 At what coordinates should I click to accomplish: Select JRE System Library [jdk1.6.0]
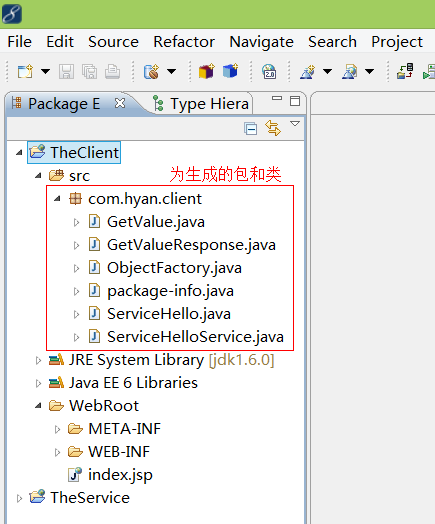pyautogui.click(x=161, y=361)
